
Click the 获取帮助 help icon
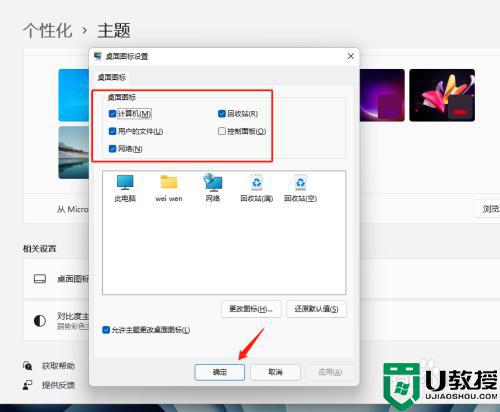tap(27, 366)
